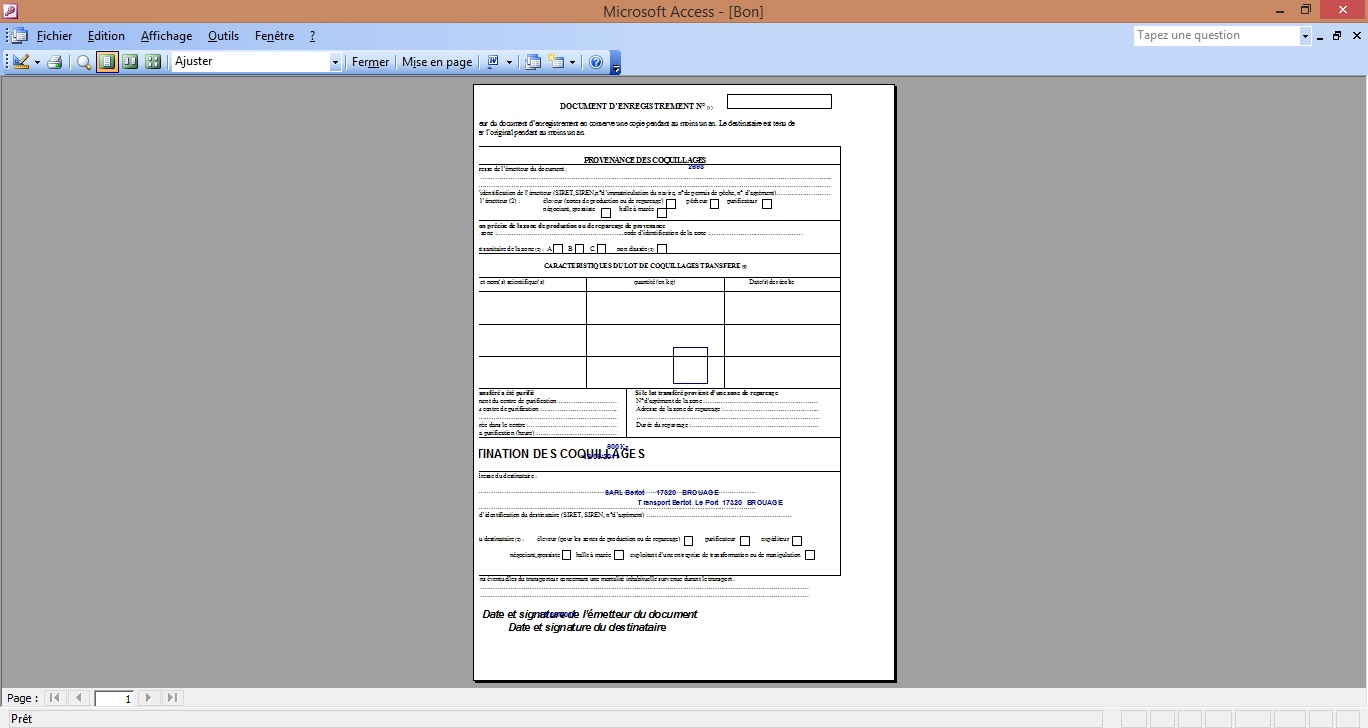Open the Outils menu
The width and height of the screenshot is (1368, 728).
pos(223,36)
